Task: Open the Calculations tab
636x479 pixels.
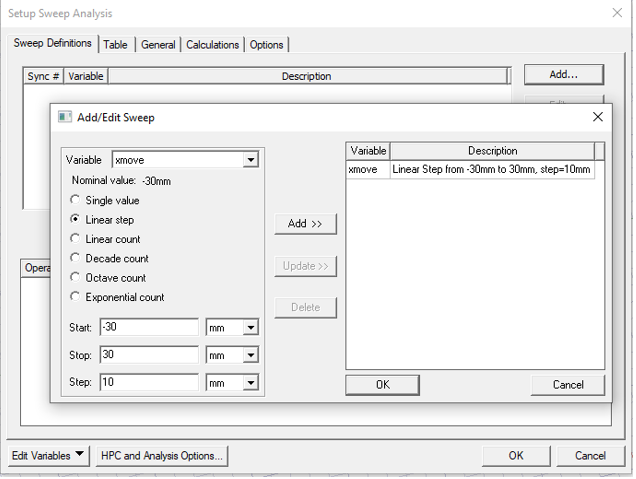Action: [213, 44]
